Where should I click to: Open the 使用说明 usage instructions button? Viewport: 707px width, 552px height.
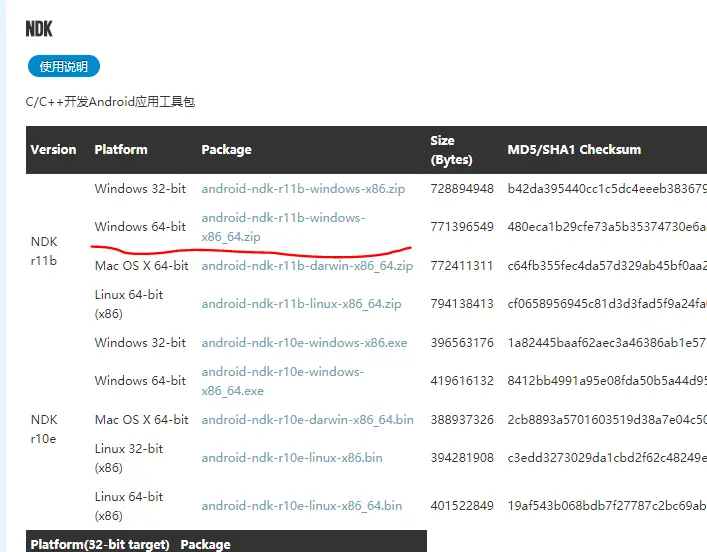[x=64, y=66]
